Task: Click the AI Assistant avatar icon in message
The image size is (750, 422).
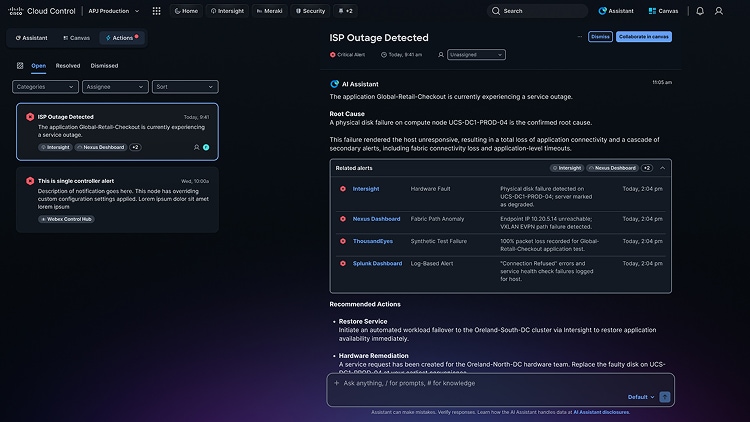Action: click(334, 84)
